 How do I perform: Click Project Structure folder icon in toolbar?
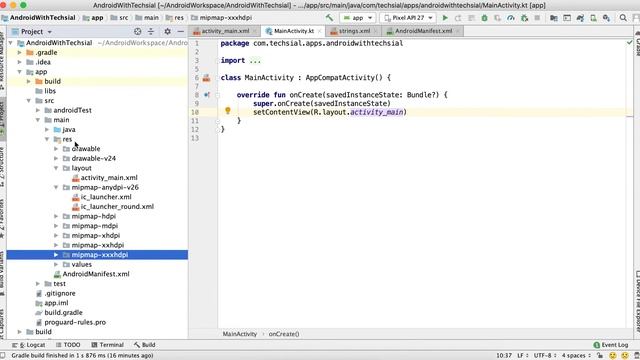point(553,18)
